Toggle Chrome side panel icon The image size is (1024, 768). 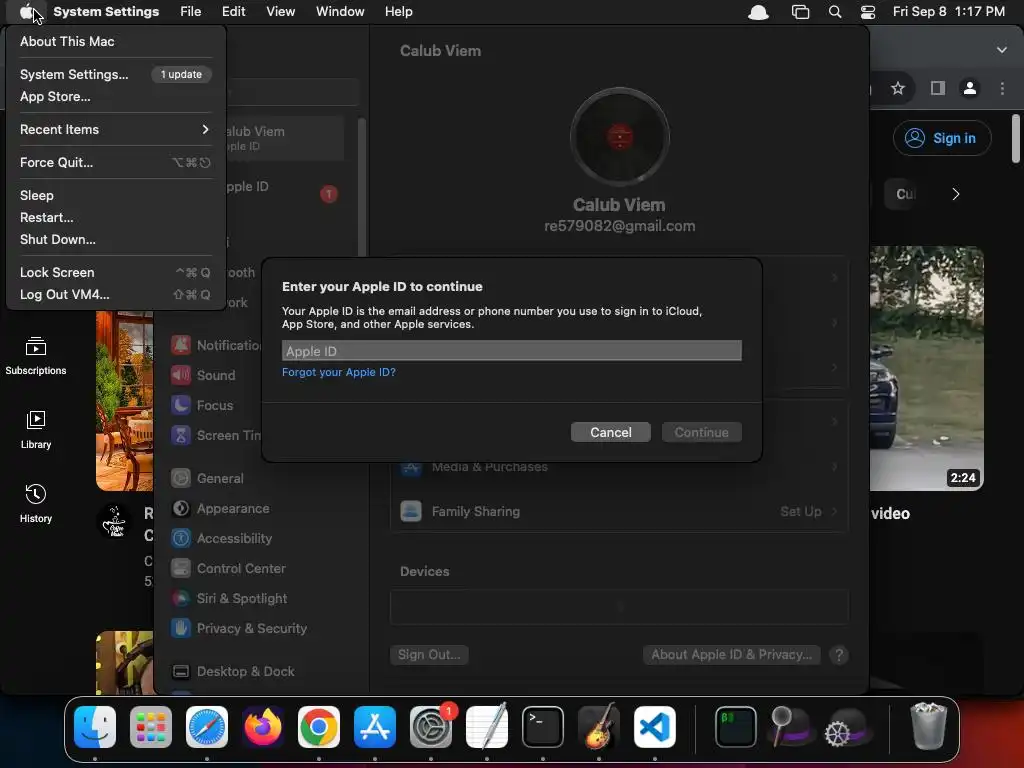coord(938,88)
